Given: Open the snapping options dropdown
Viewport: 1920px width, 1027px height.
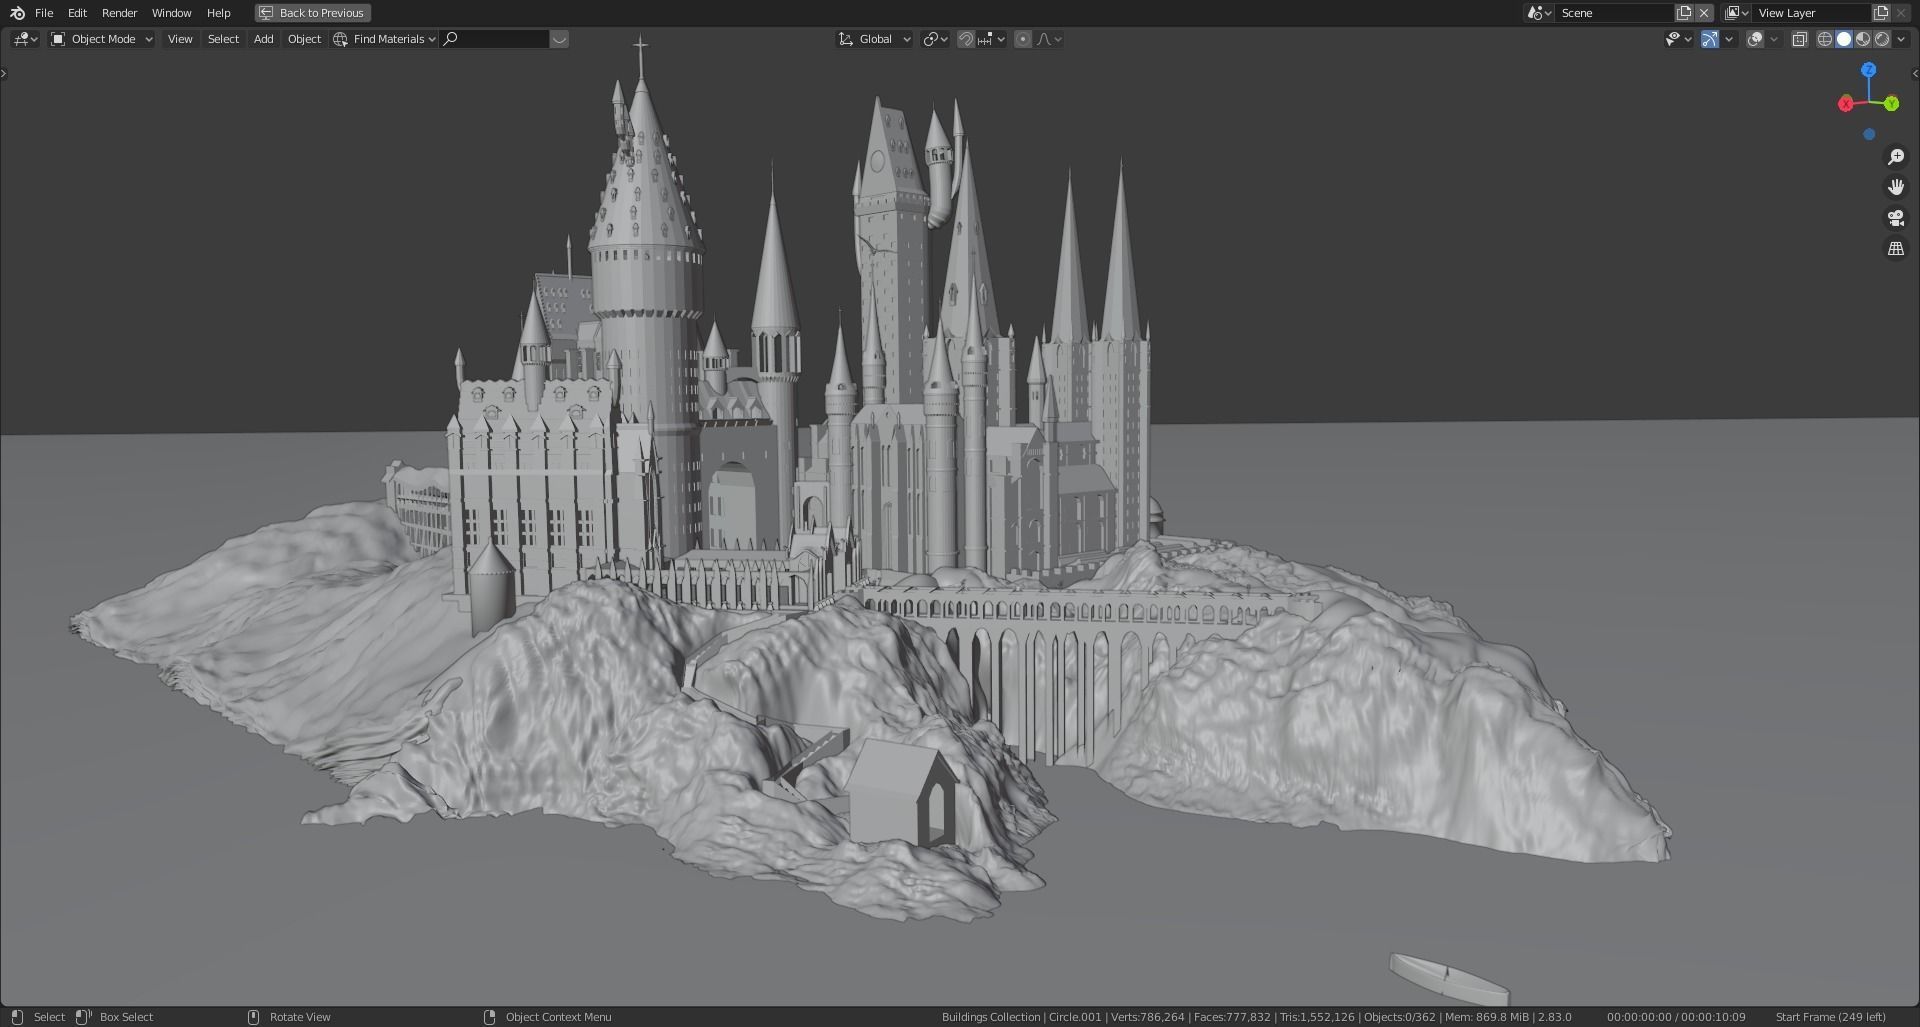Looking at the screenshot, I should pos(992,39).
